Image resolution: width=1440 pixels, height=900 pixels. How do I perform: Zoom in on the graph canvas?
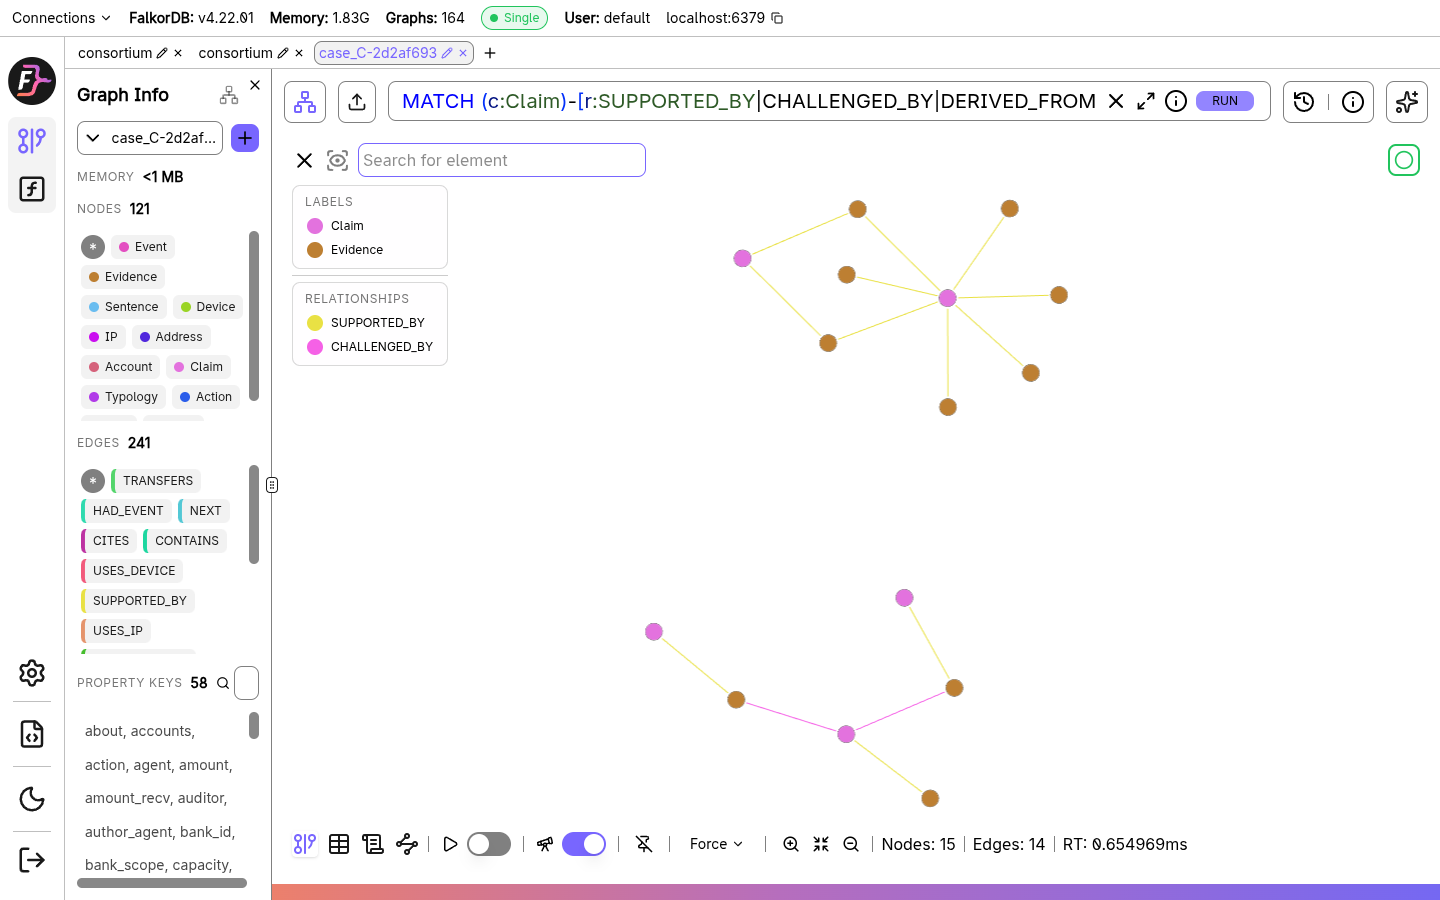tap(791, 844)
